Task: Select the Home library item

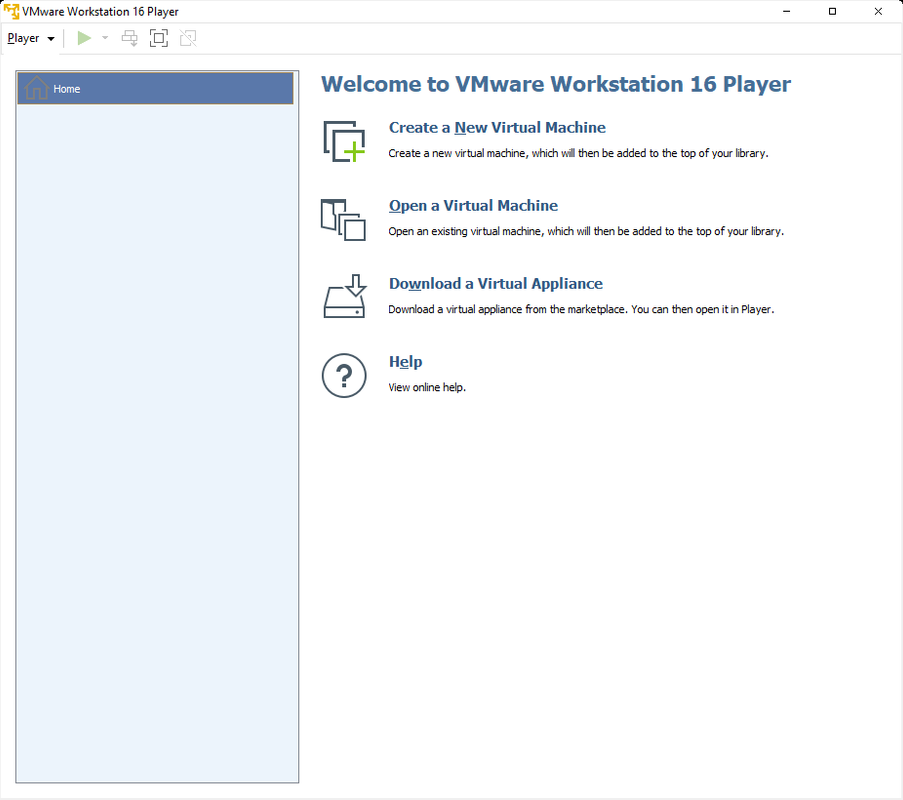Action: pos(155,89)
